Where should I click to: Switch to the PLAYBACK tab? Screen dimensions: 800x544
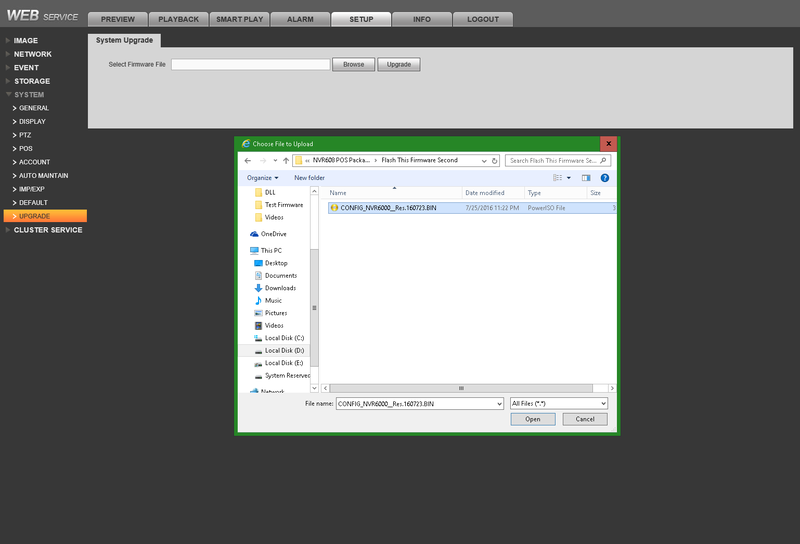(x=179, y=19)
